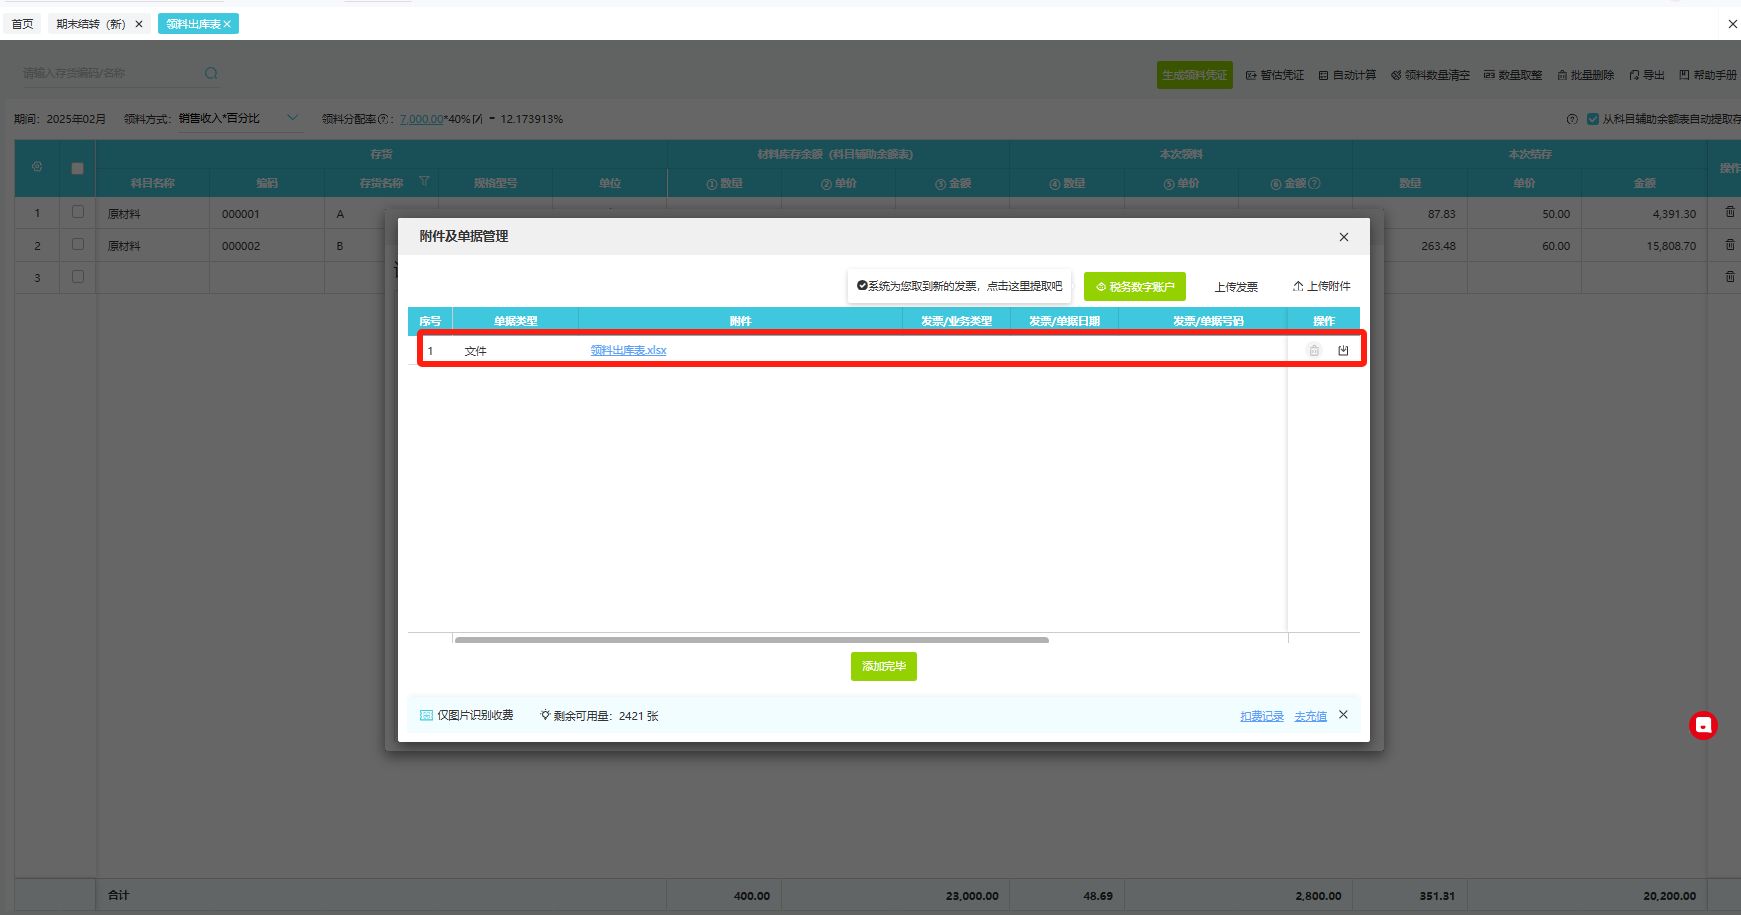Switch to the 期末结转（新） tab
Image resolution: width=1741 pixels, height=915 pixels.
(x=91, y=24)
